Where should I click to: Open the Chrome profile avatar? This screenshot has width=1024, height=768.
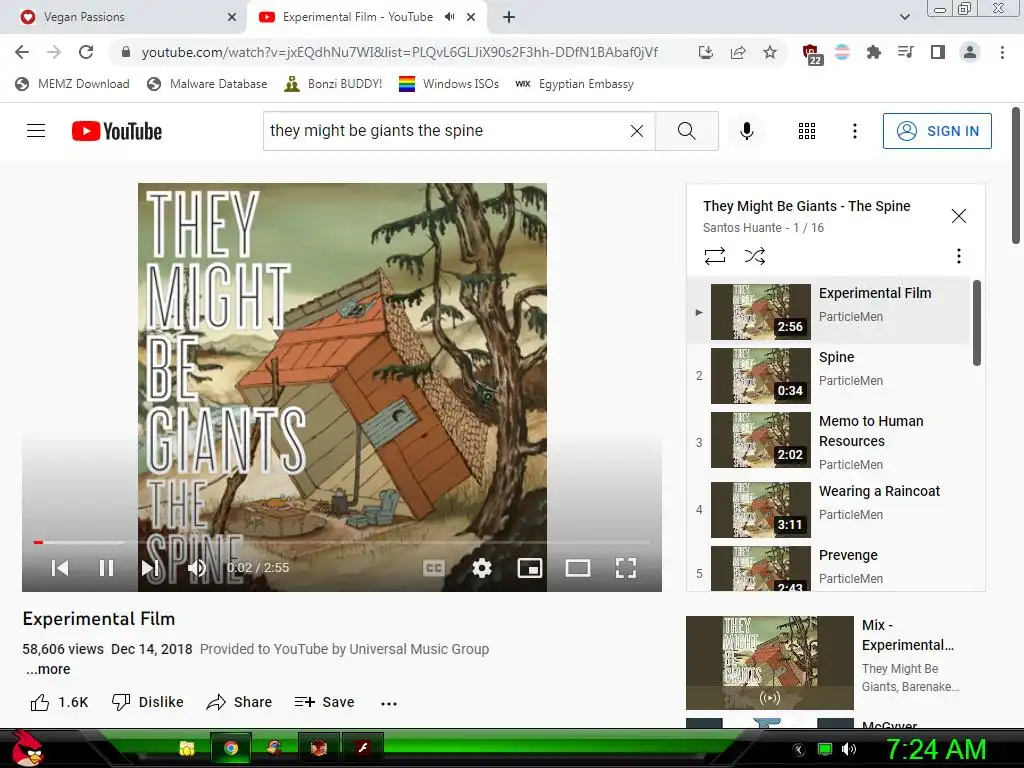pos(970,52)
